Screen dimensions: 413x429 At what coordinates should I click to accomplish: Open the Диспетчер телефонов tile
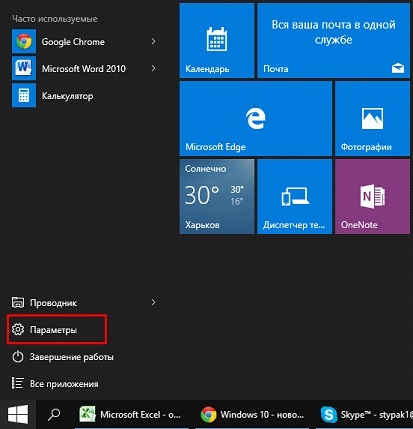[294, 196]
